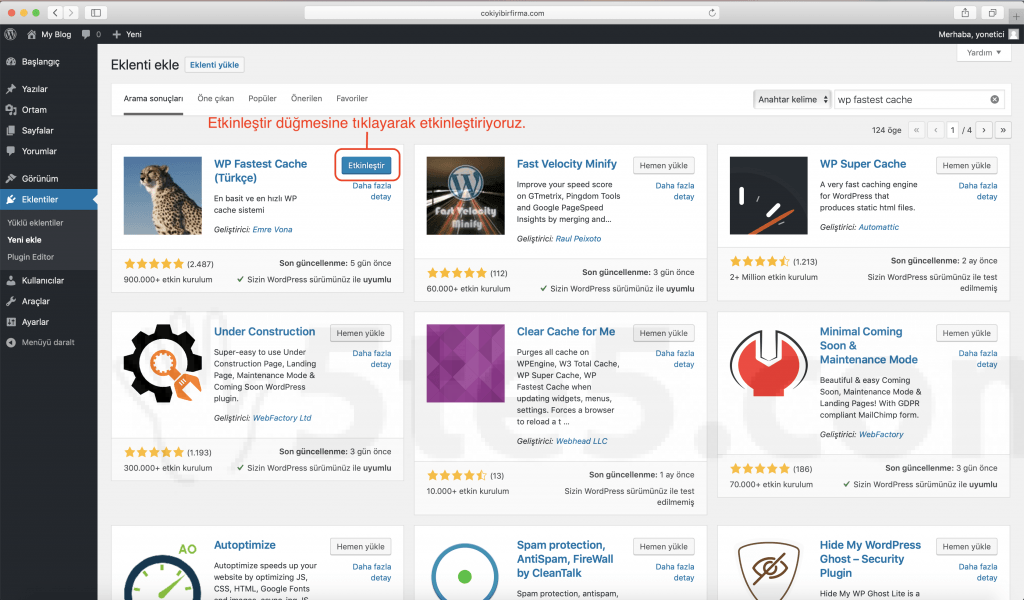The width and height of the screenshot is (1024, 600).
Task: Switch to the Favoriler tab
Action: pyautogui.click(x=350, y=98)
